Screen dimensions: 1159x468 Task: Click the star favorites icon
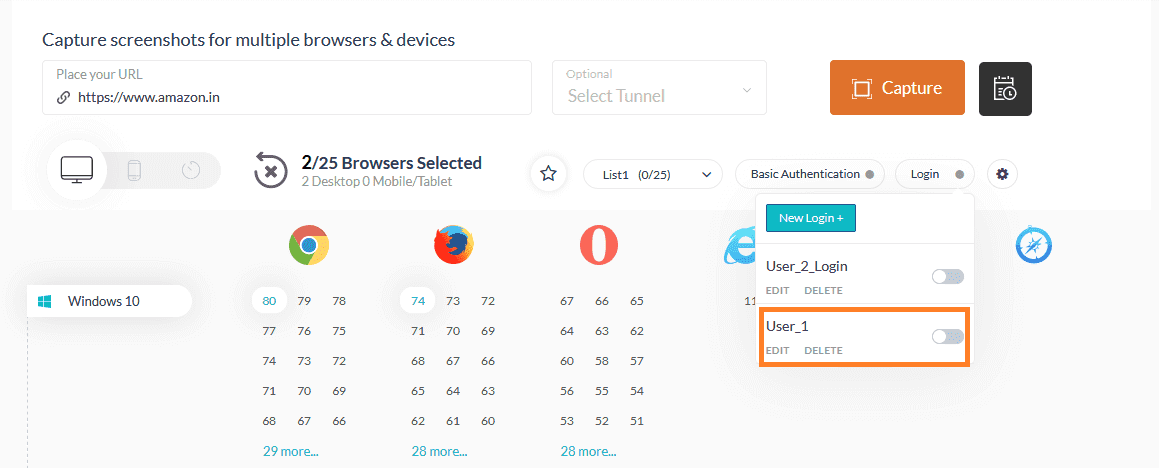pos(548,174)
